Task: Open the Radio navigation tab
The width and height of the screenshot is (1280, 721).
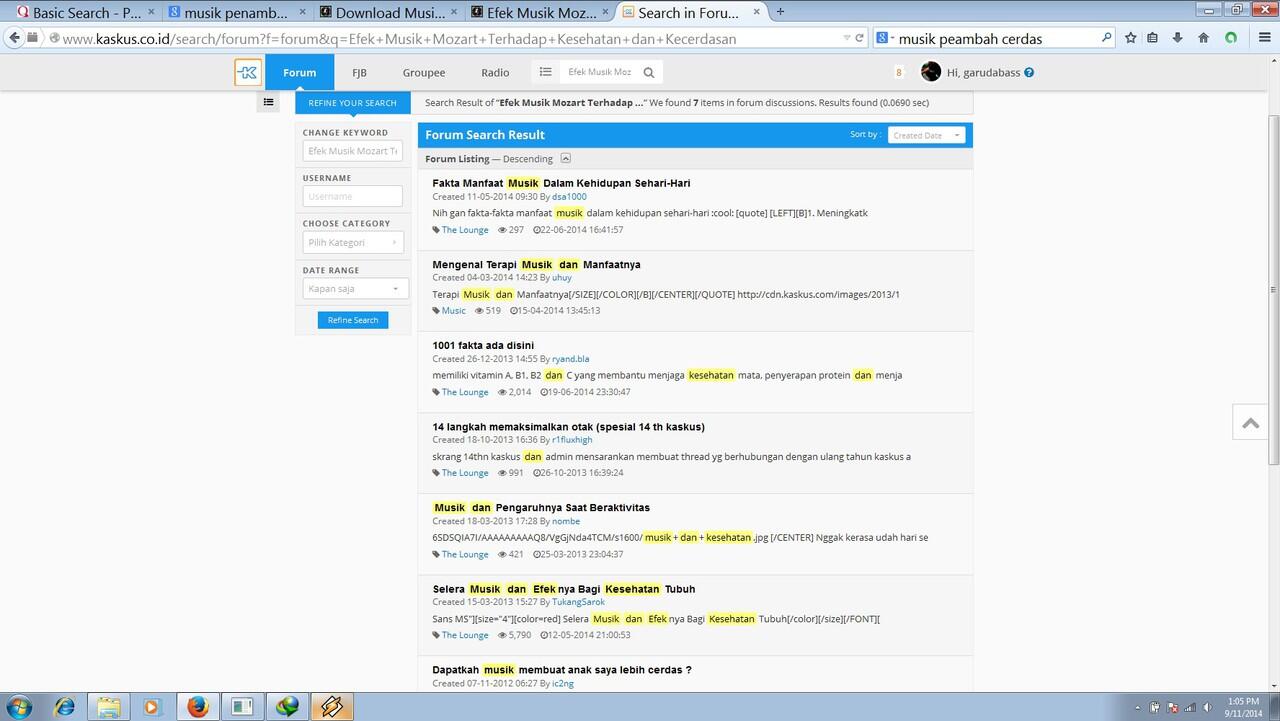Action: pyautogui.click(x=495, y=72)
